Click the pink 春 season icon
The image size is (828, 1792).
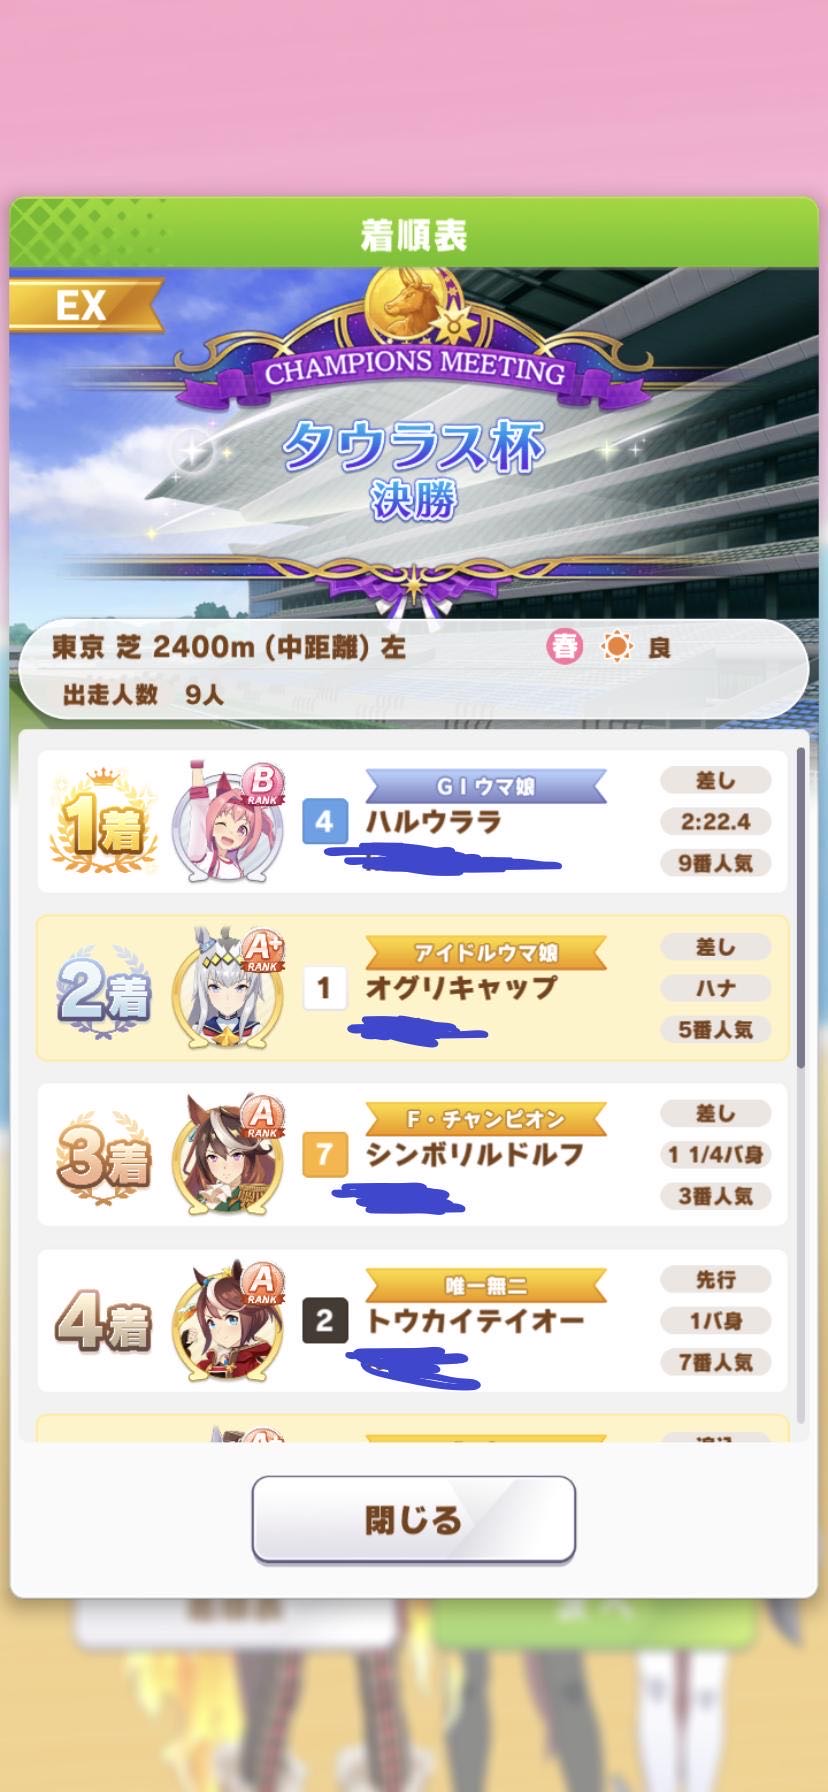pyautogui.click(x=564, y=647)
